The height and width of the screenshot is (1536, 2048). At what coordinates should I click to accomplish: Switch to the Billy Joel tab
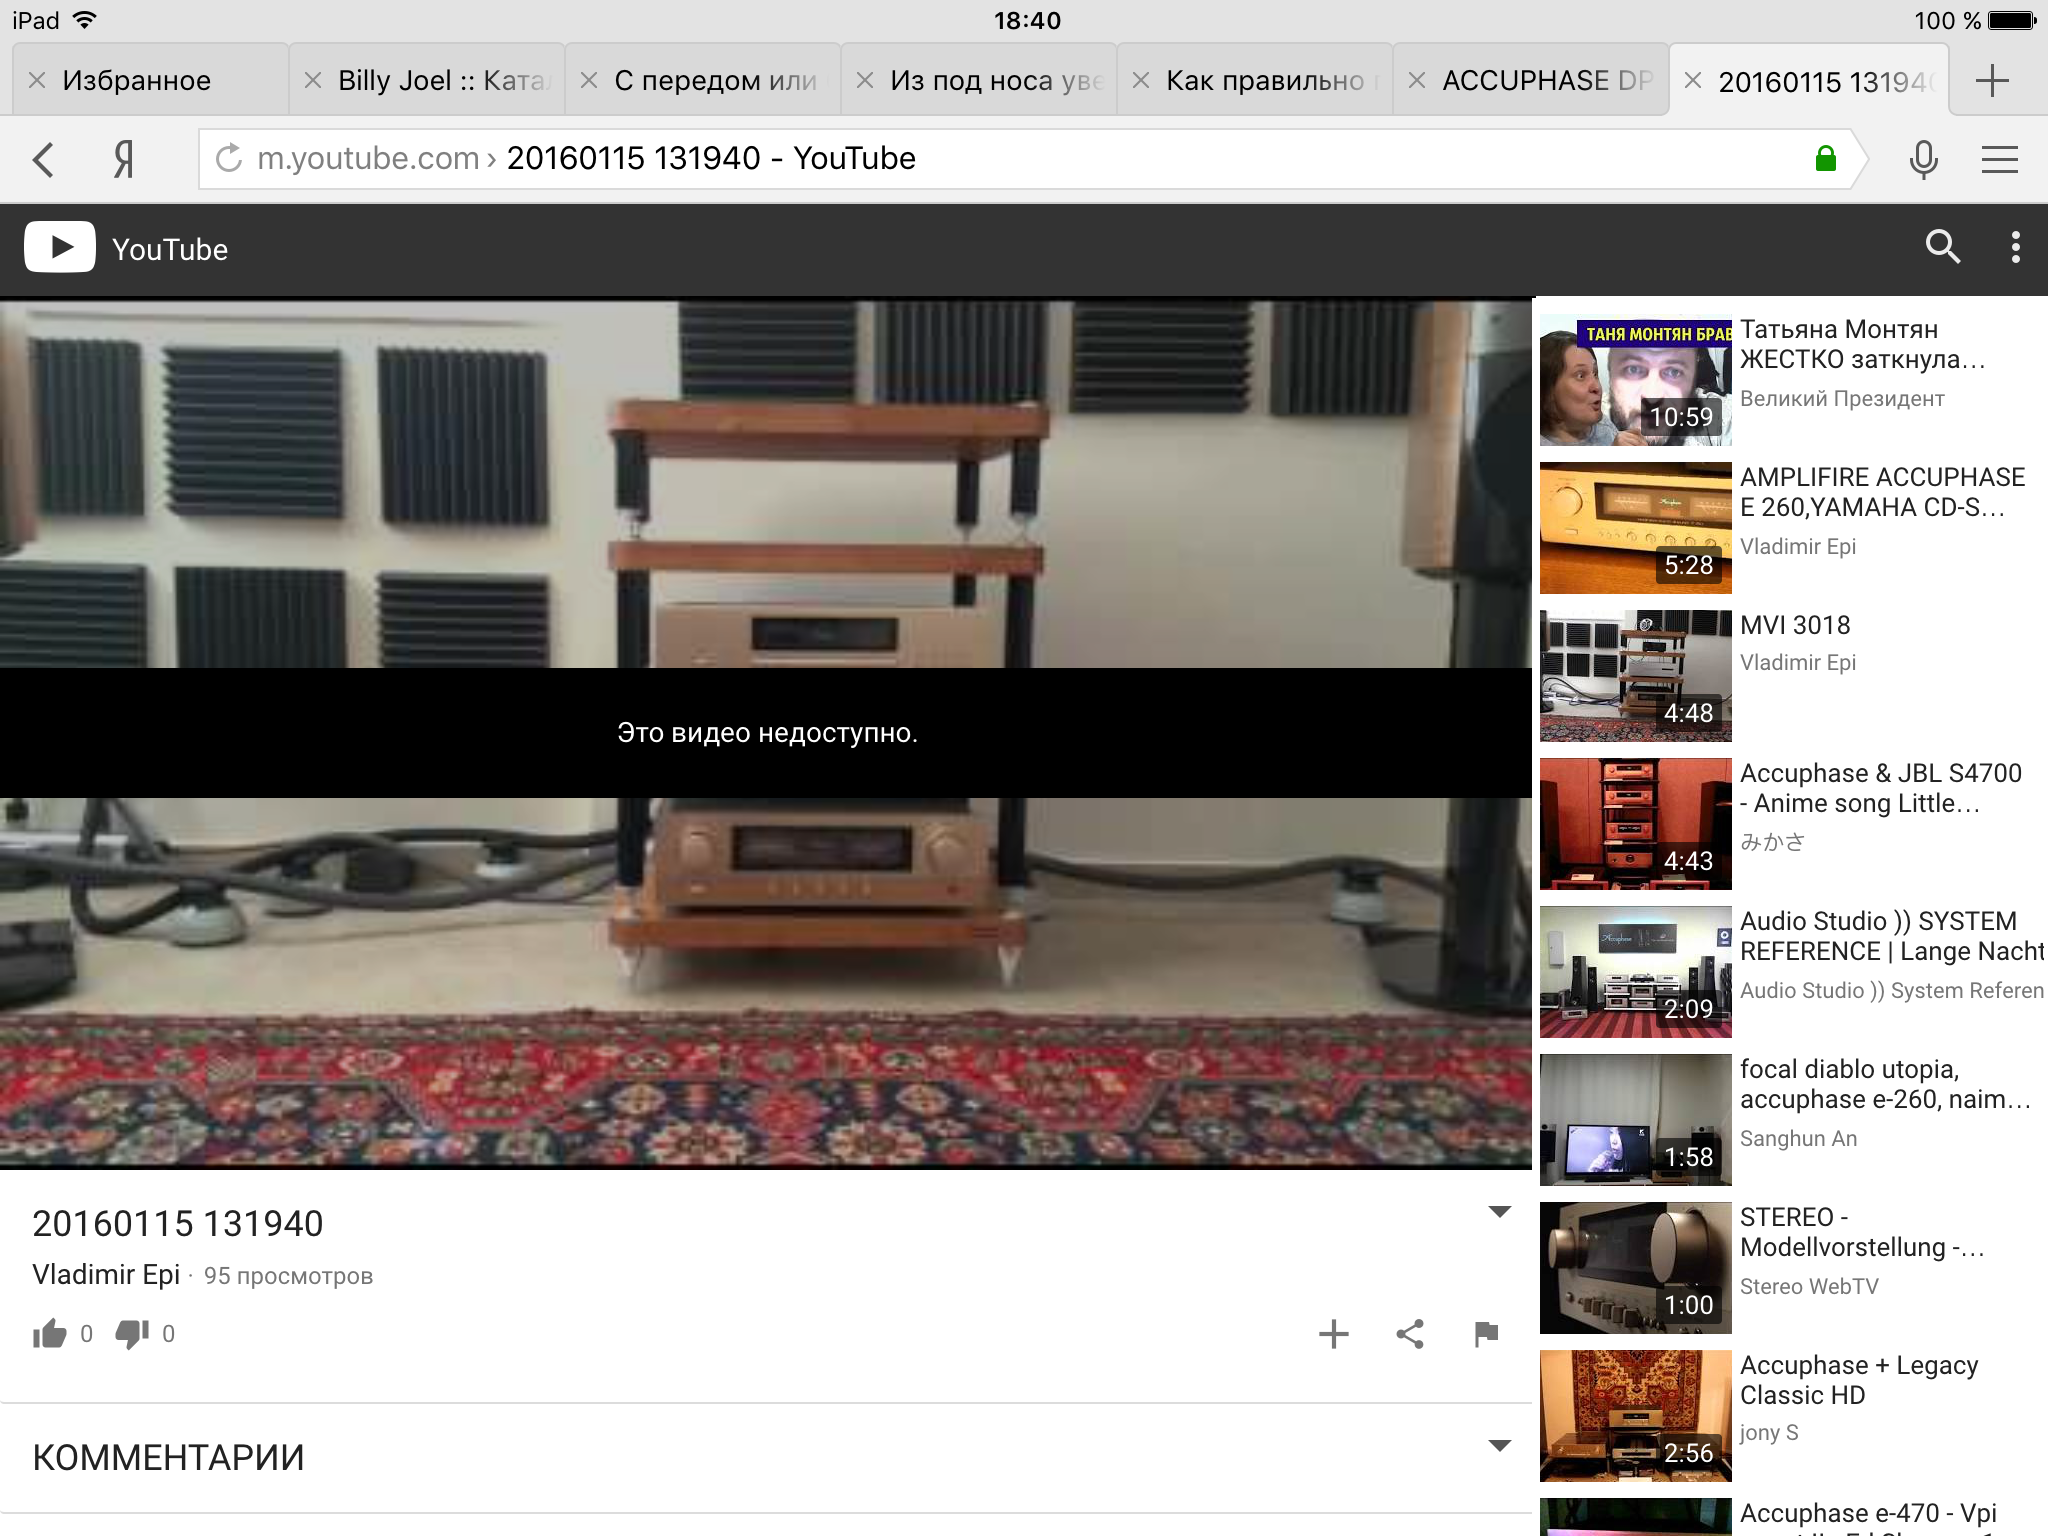(x=440, y=81)
